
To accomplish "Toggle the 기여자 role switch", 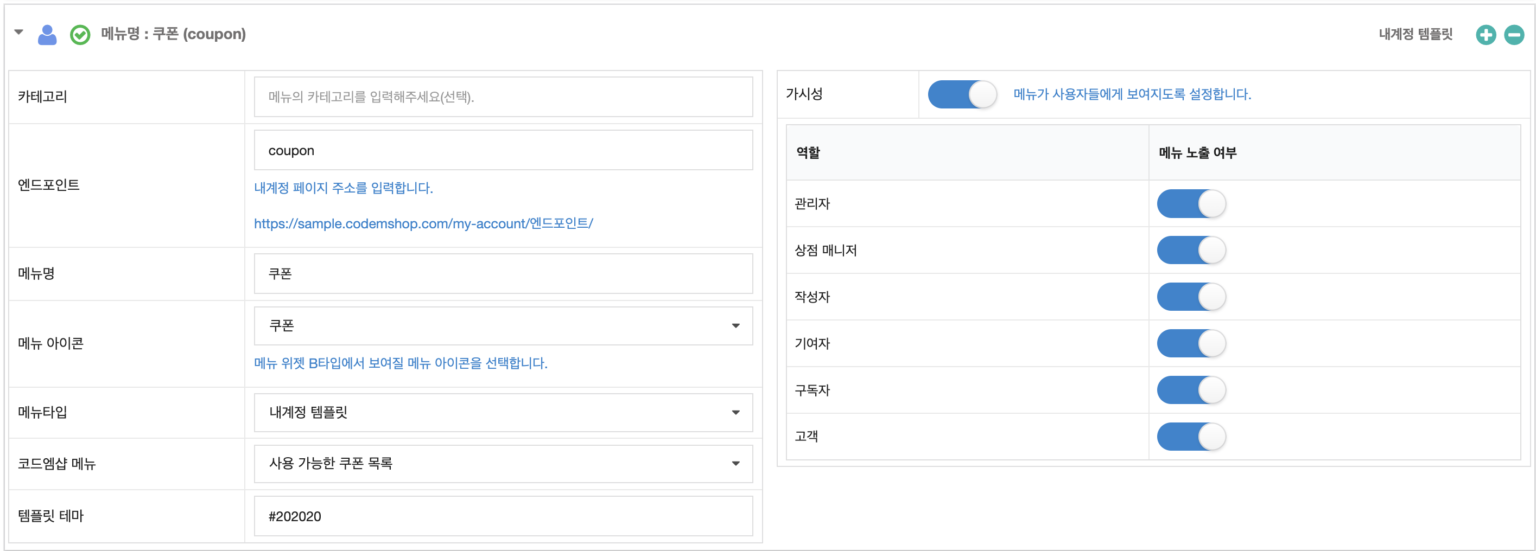I will point(1190,343).
